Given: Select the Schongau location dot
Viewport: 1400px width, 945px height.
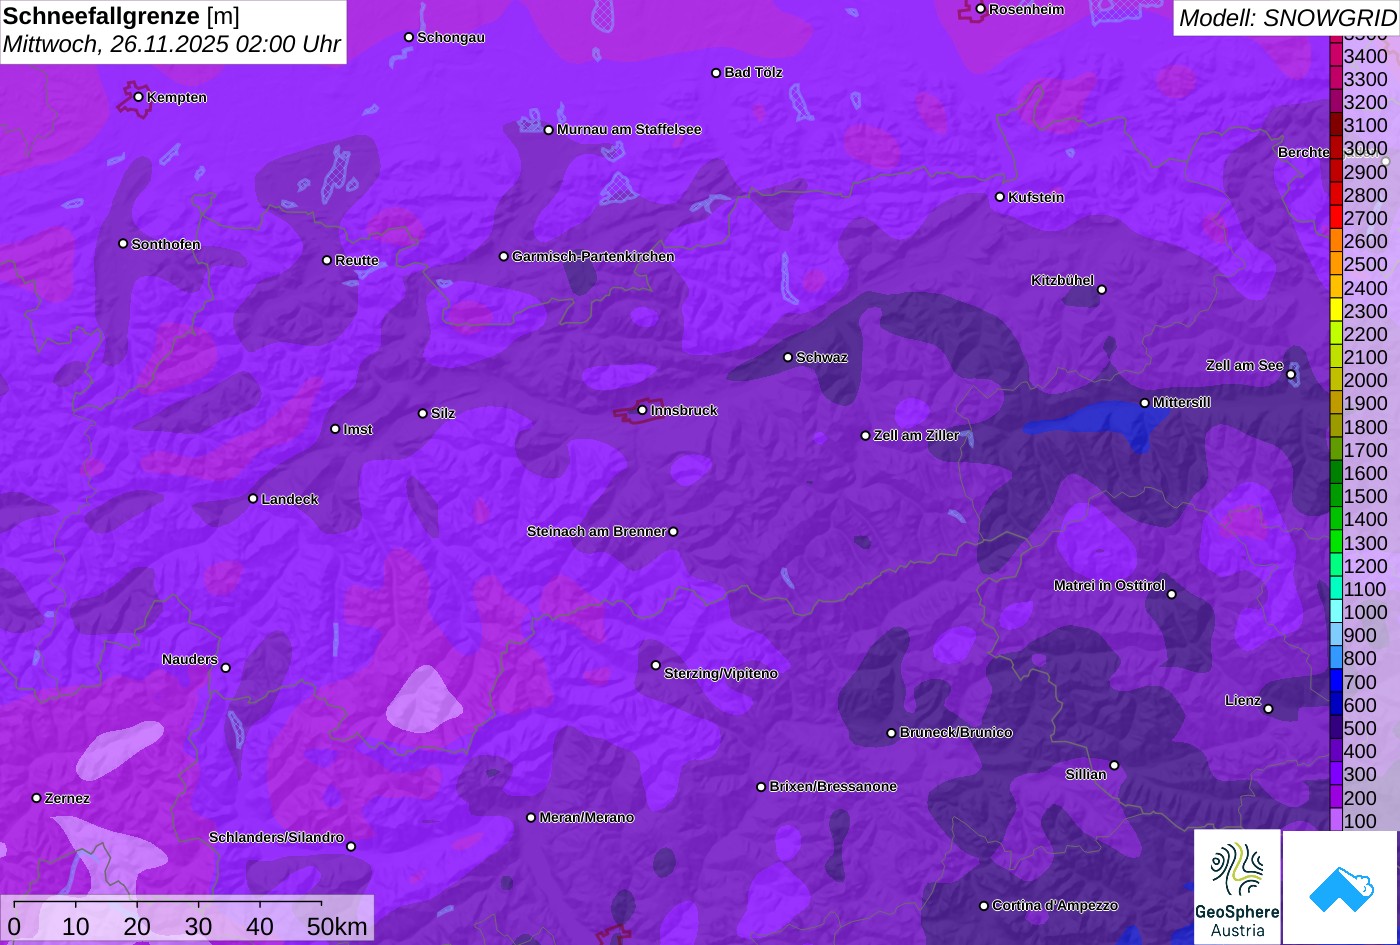Looking at the screenshot, I should point(409,37).
